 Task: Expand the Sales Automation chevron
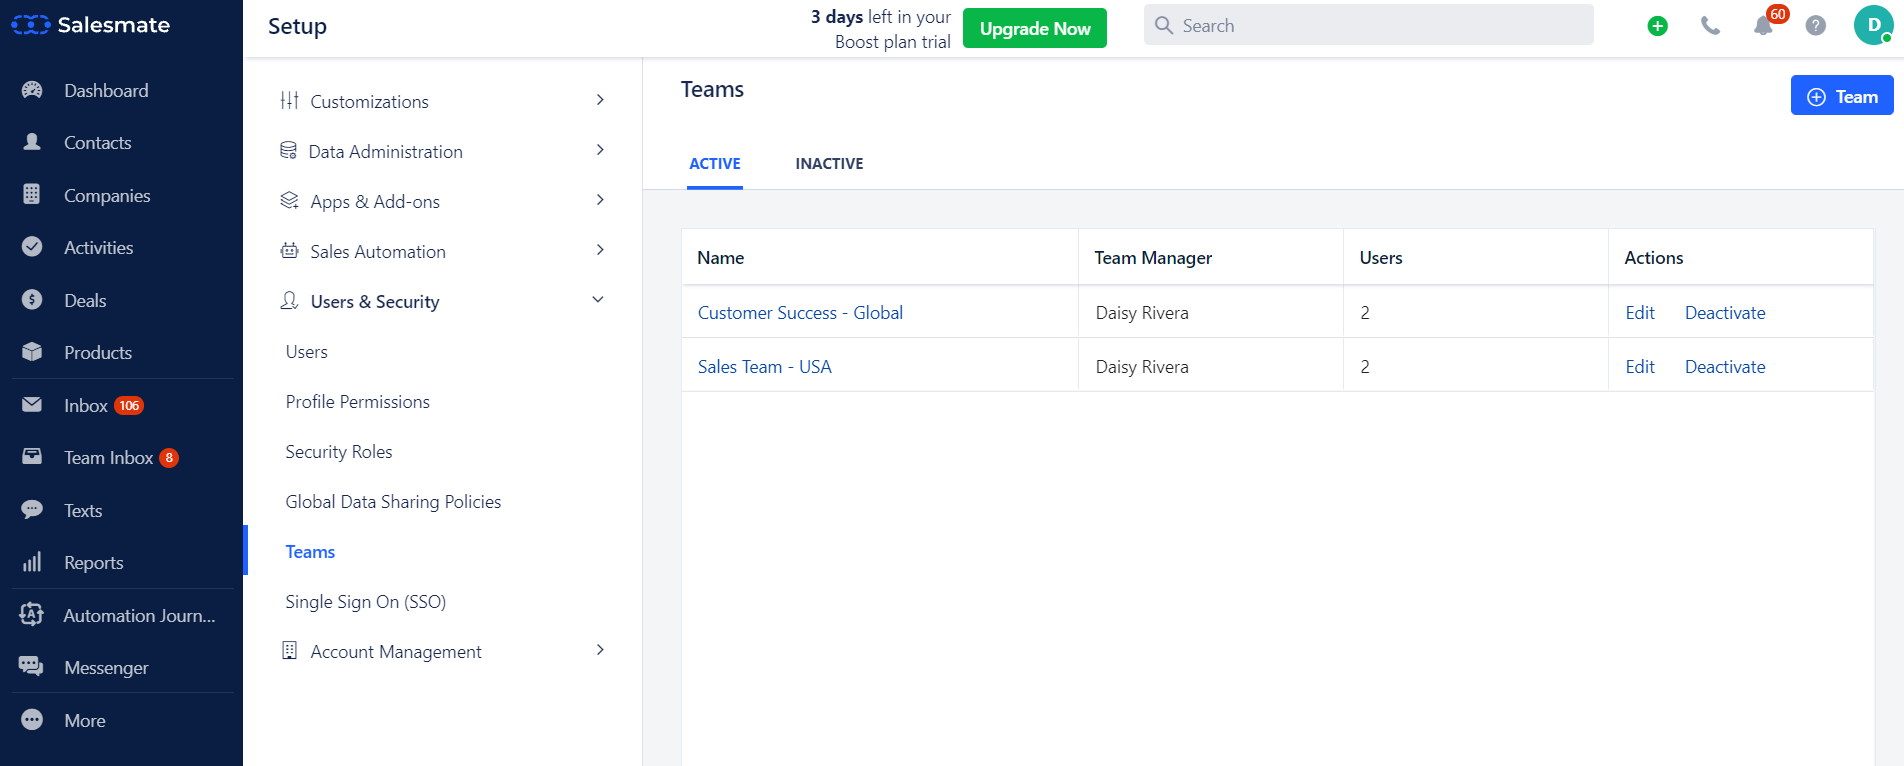pyautogui.click(x=600, y=250)
